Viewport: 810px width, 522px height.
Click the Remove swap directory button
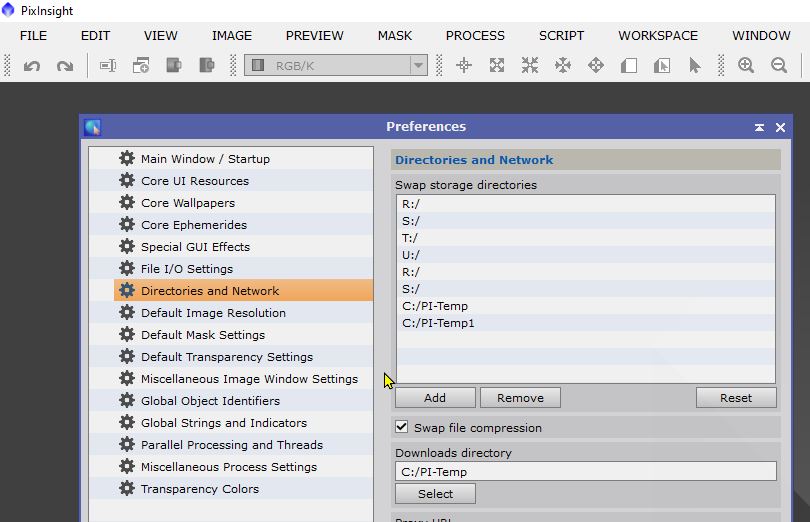pos(520,398)
